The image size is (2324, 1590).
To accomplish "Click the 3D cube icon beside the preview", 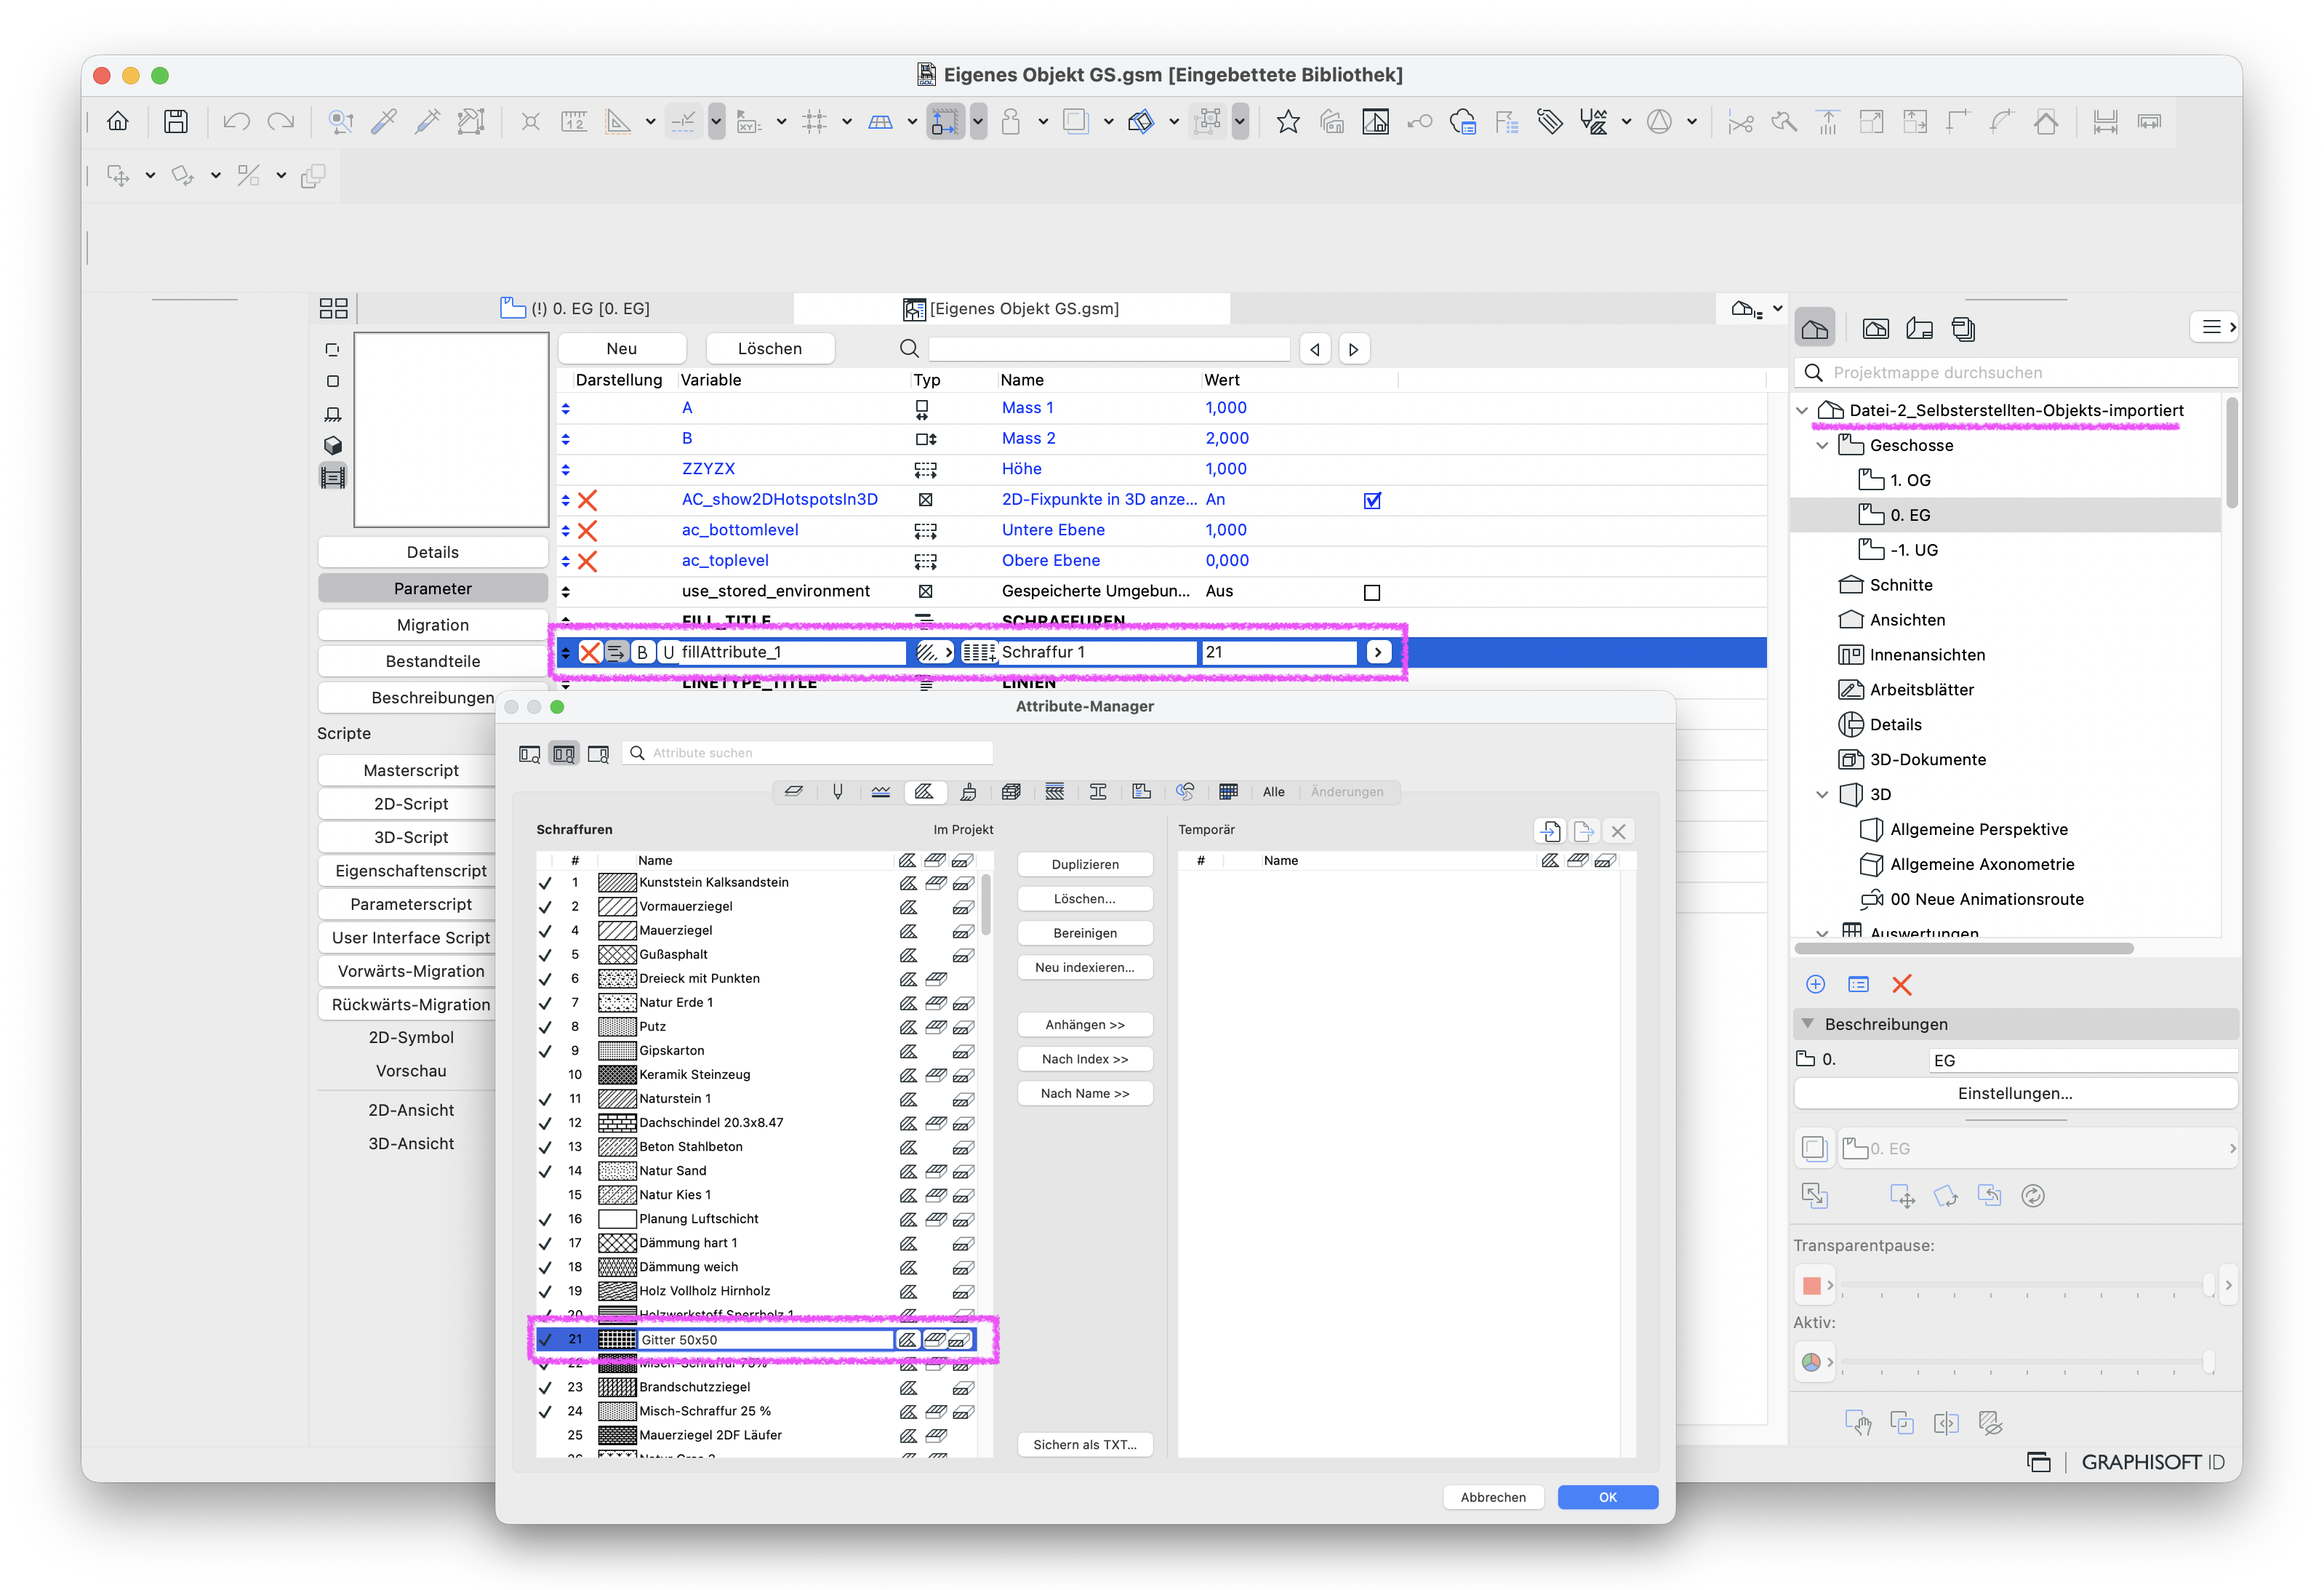I will 333,445.
